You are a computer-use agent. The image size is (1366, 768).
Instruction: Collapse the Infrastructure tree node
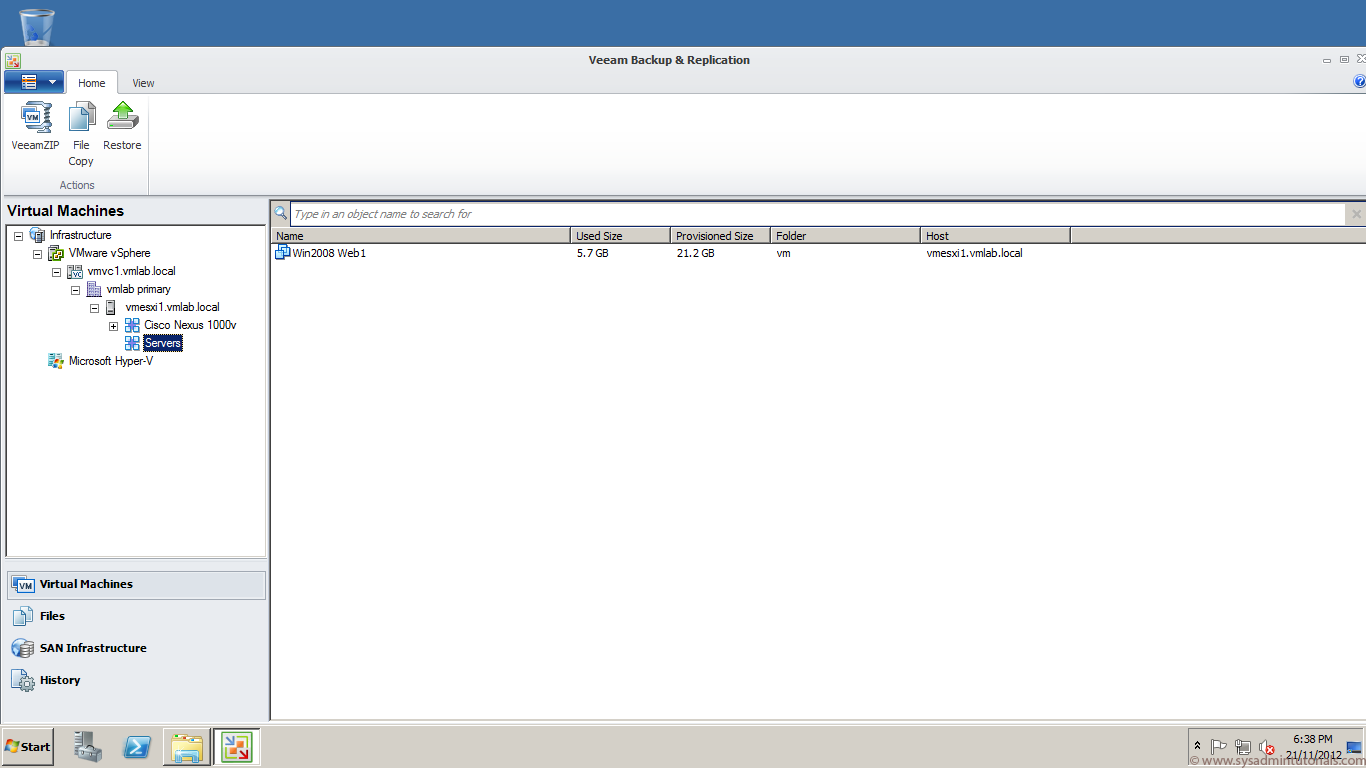click(19, 235)
